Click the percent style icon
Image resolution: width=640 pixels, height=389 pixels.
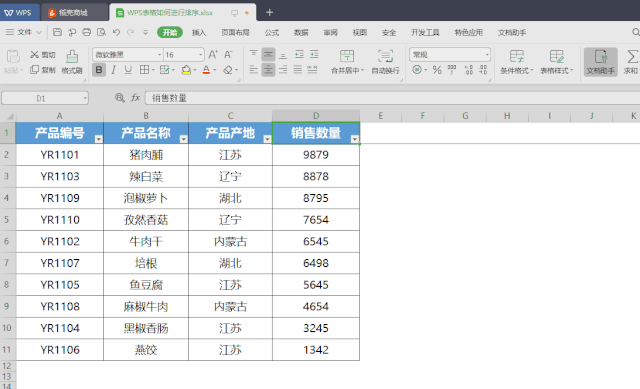tap(437, 70)
